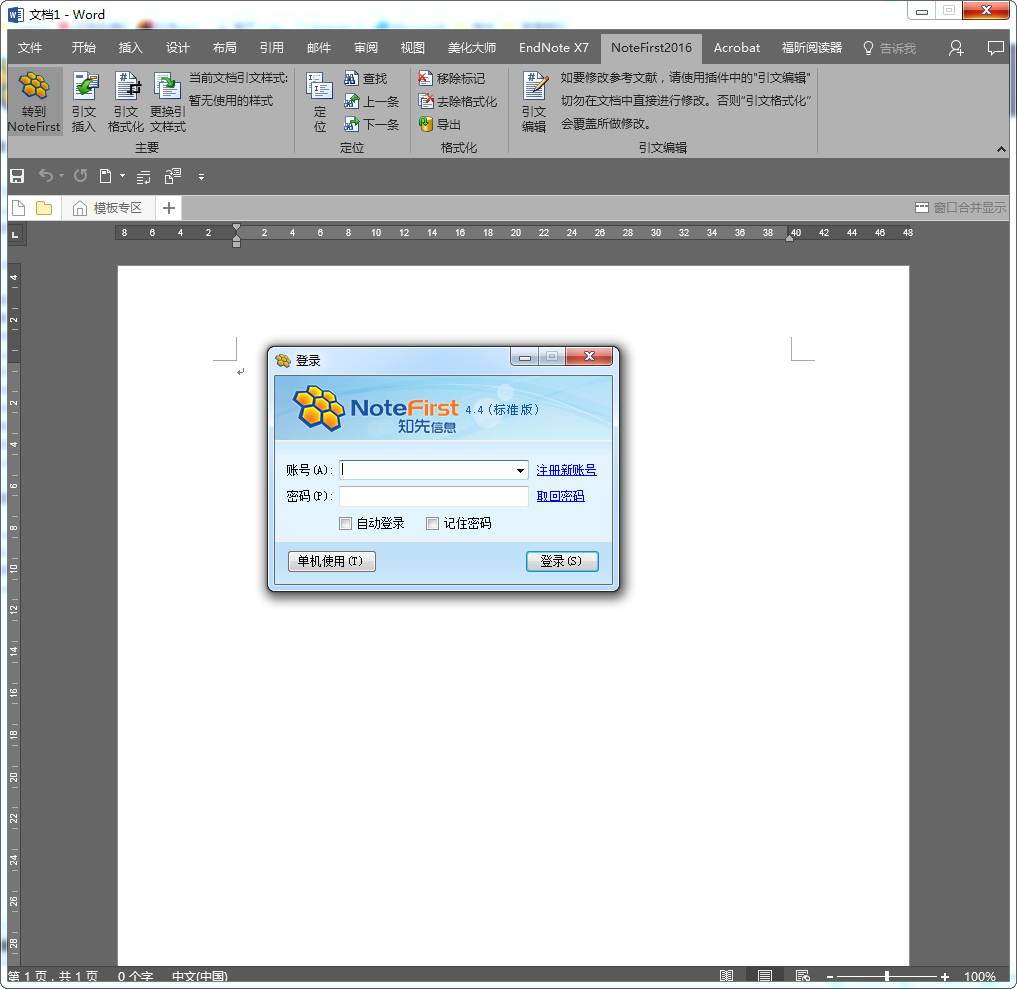This screenshot has height=989, width=1017.
Task: Go to previous citation 上一条
Action: click(371, 102)
